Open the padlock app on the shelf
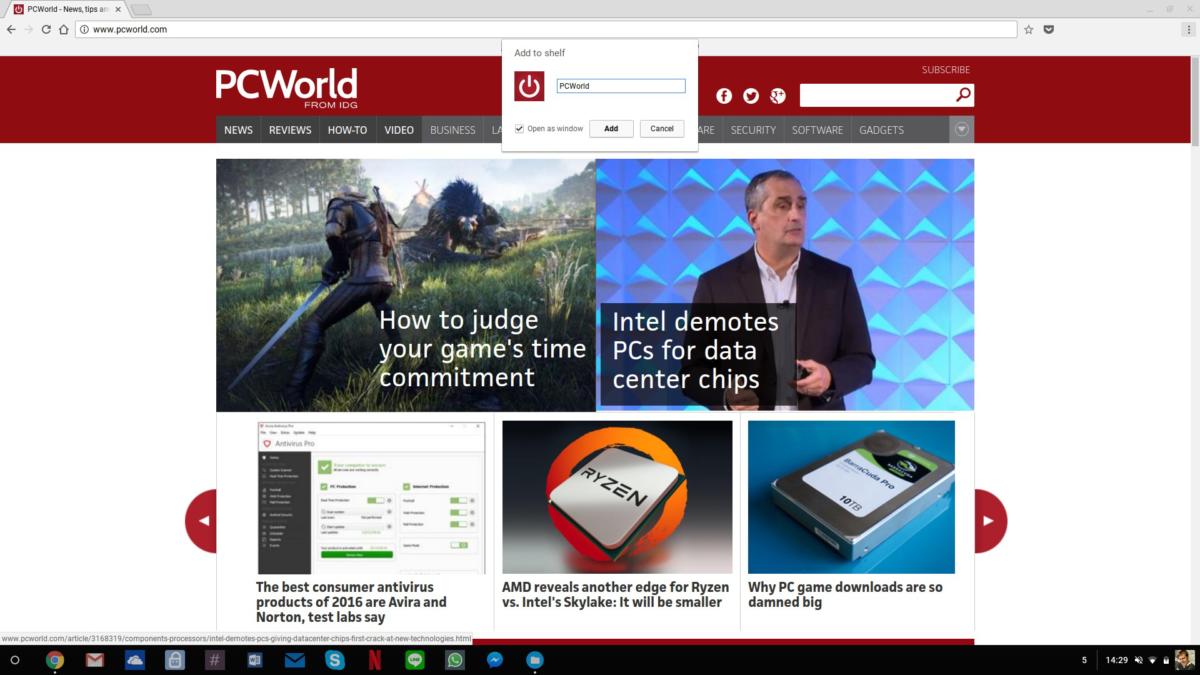Screen dimensions: 1200x675 click(175, 660)
